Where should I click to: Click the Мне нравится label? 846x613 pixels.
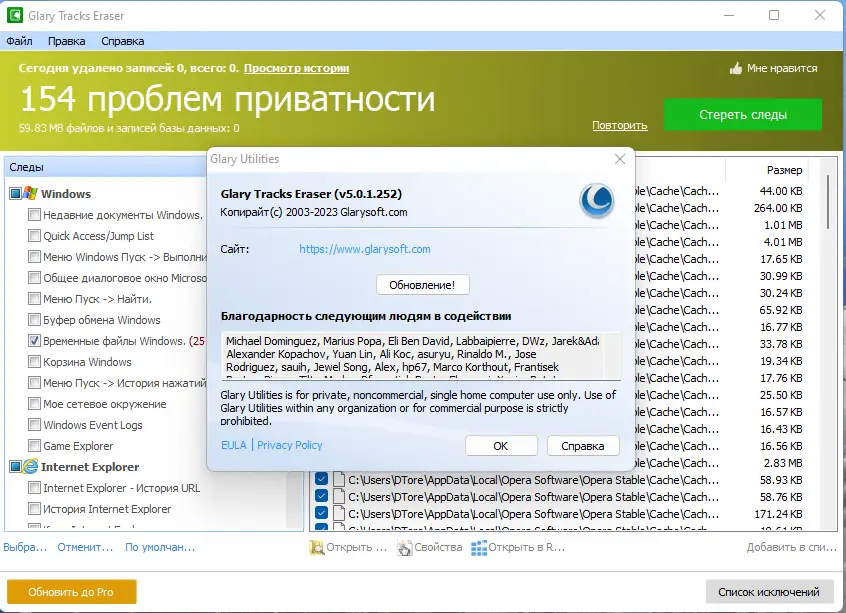(x=782, y=69)
